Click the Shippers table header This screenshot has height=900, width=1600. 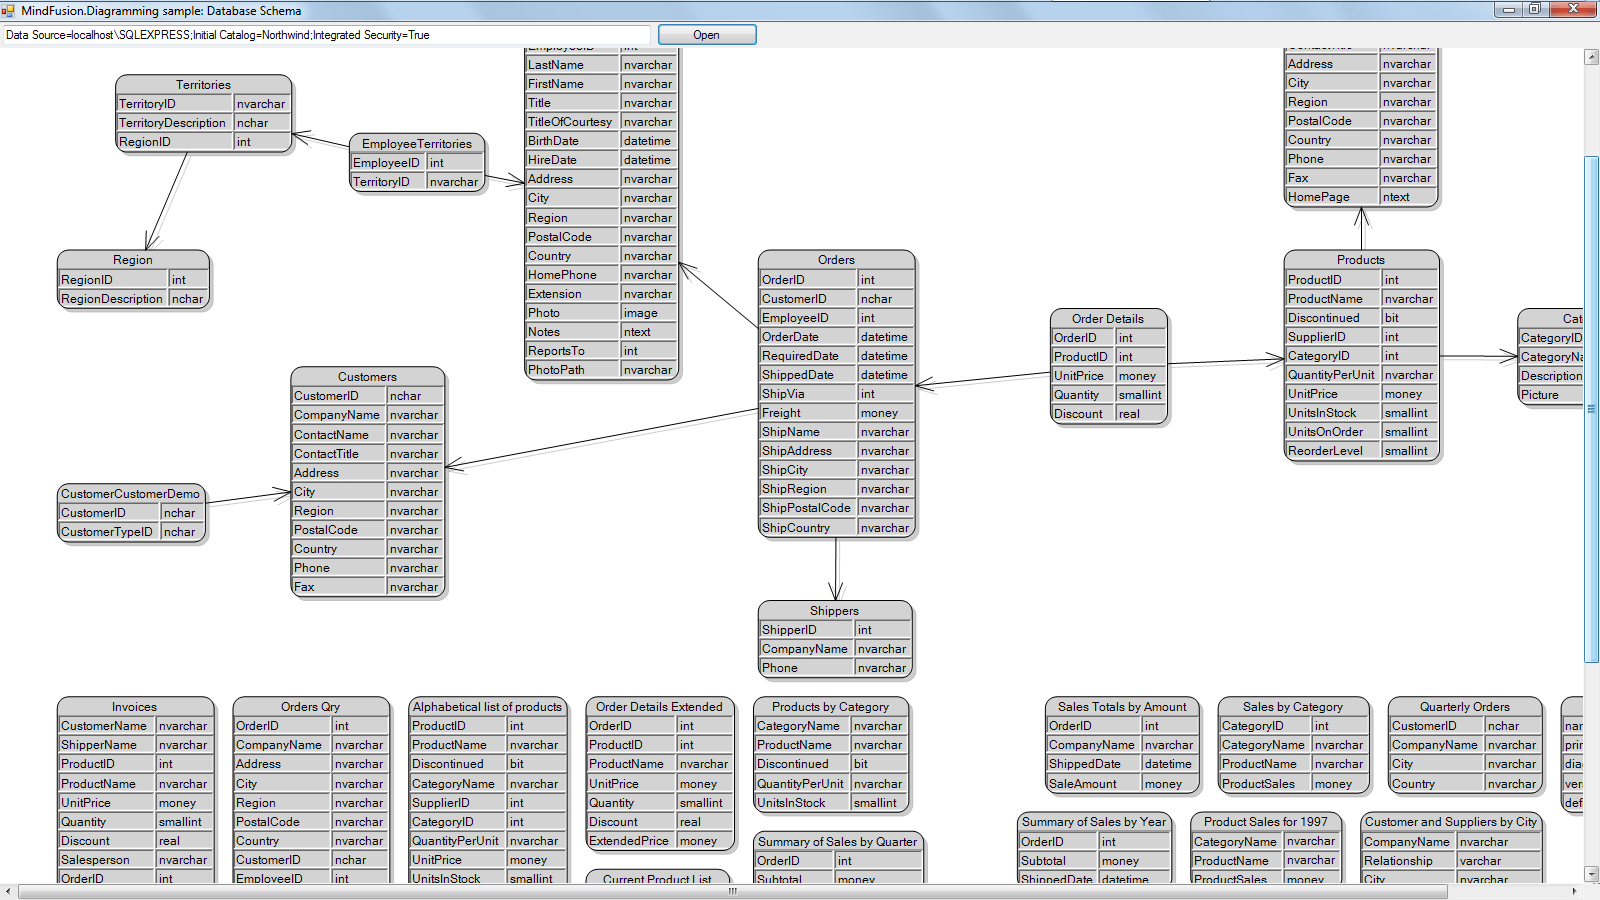click(834, 610)
